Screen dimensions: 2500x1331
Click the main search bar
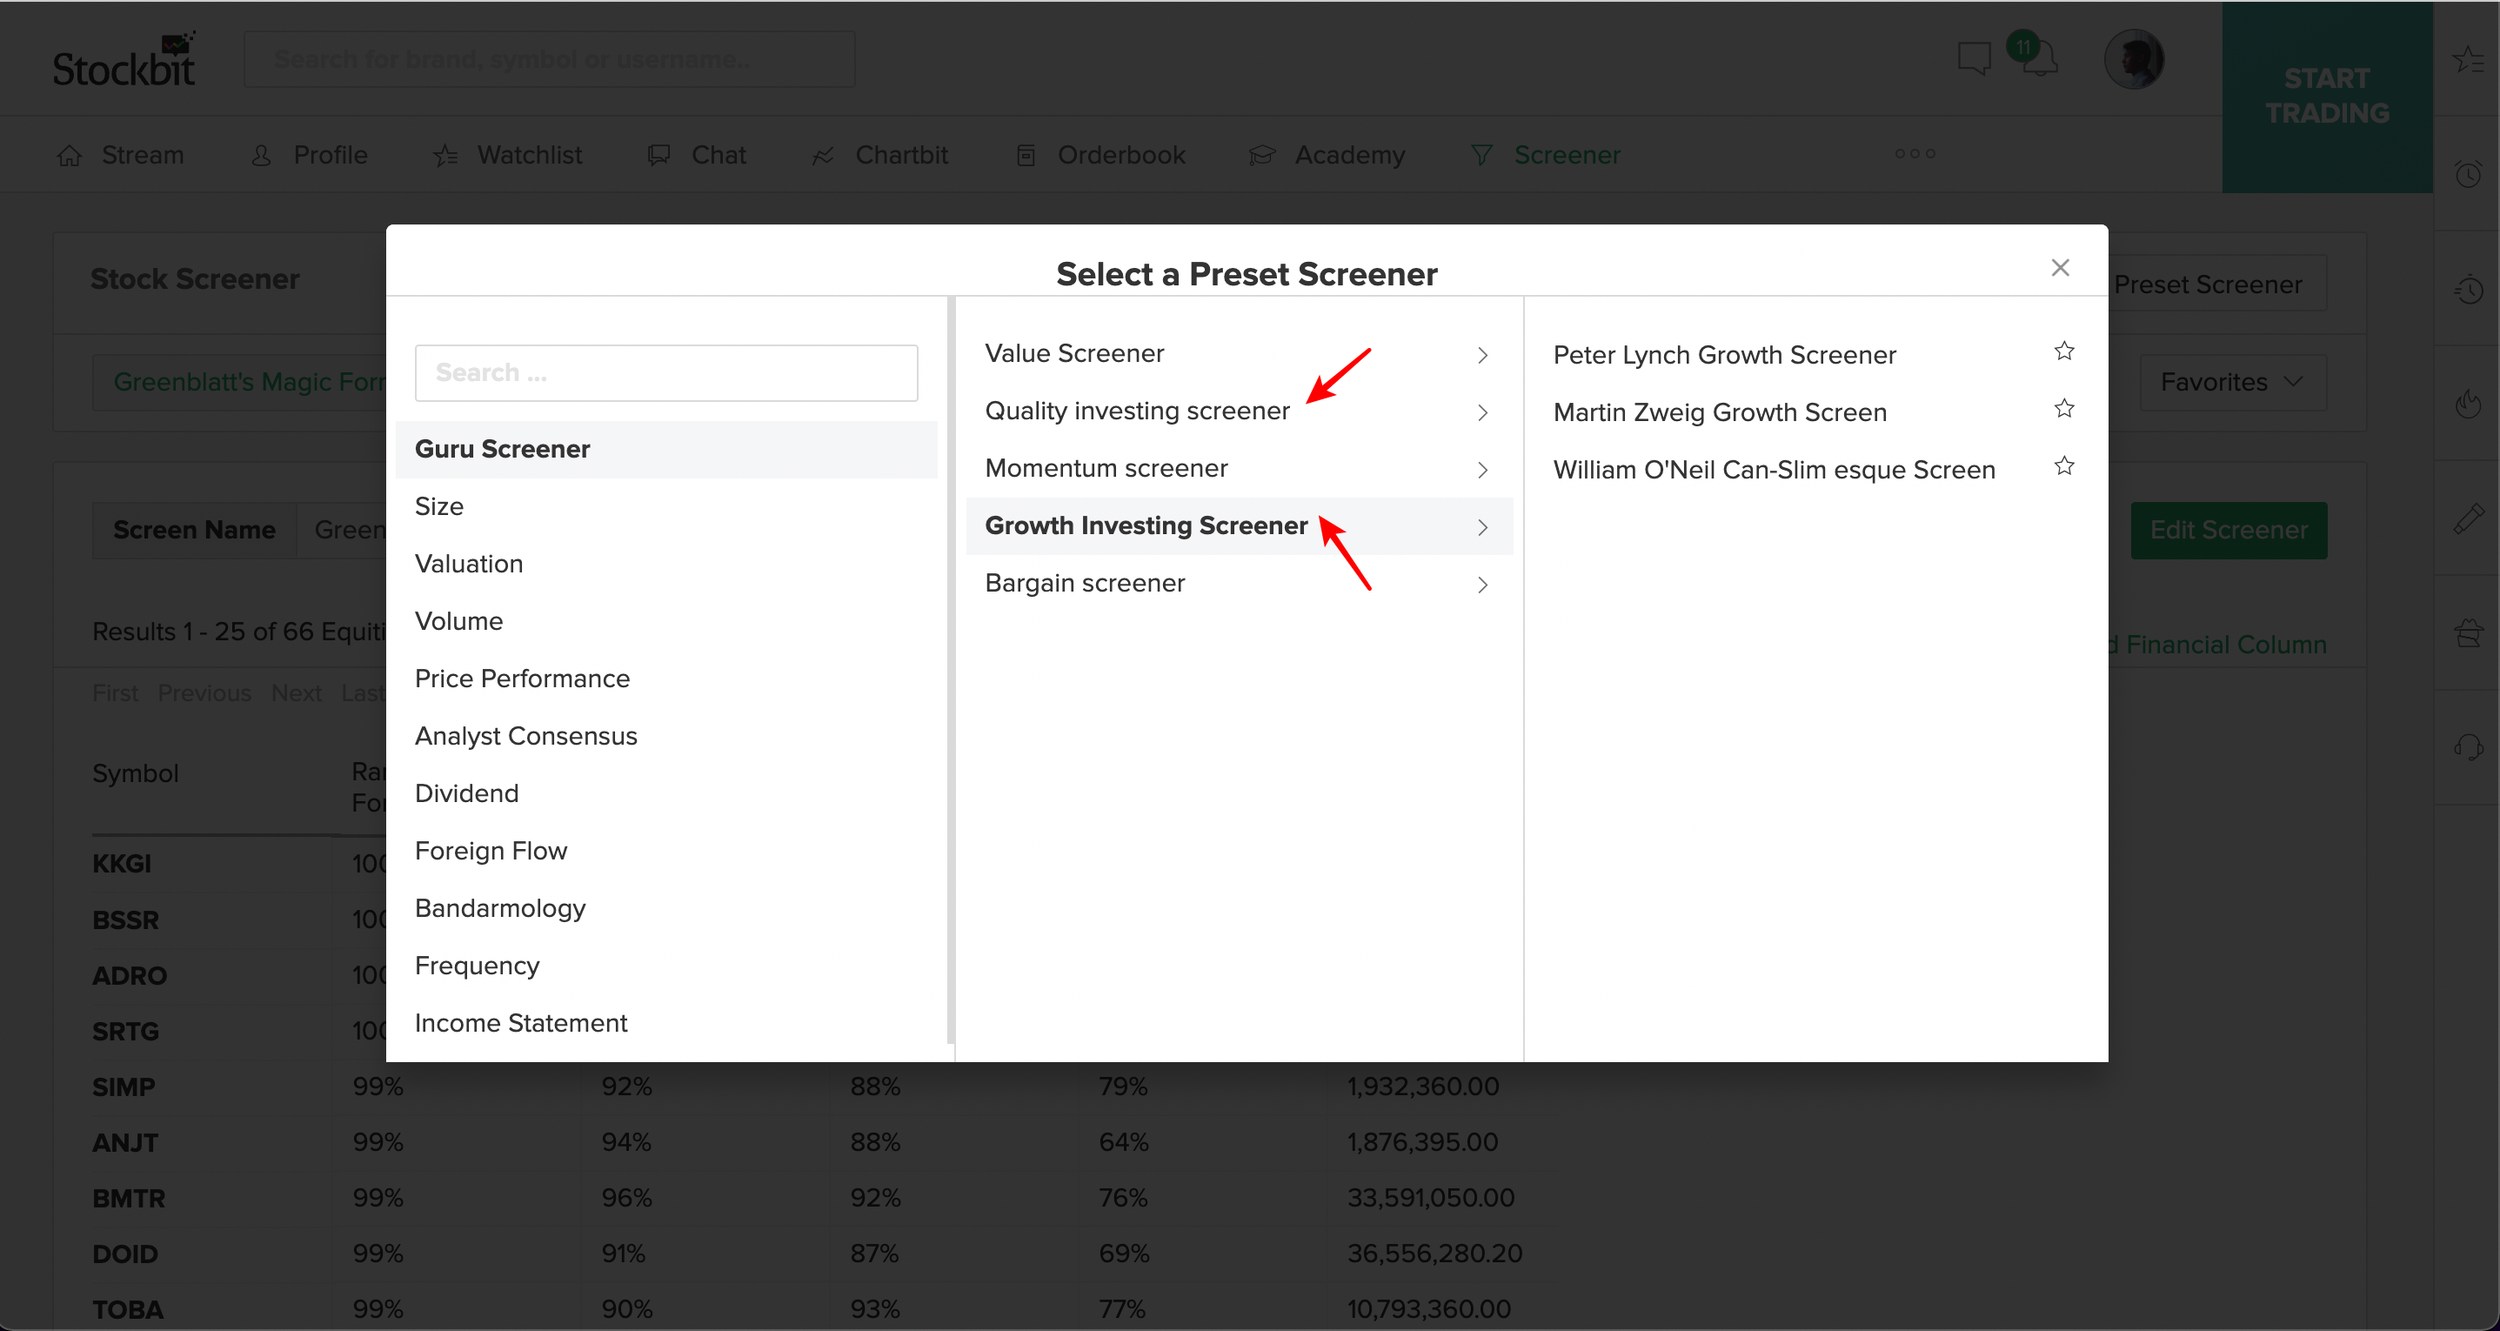tap(549, 59)
